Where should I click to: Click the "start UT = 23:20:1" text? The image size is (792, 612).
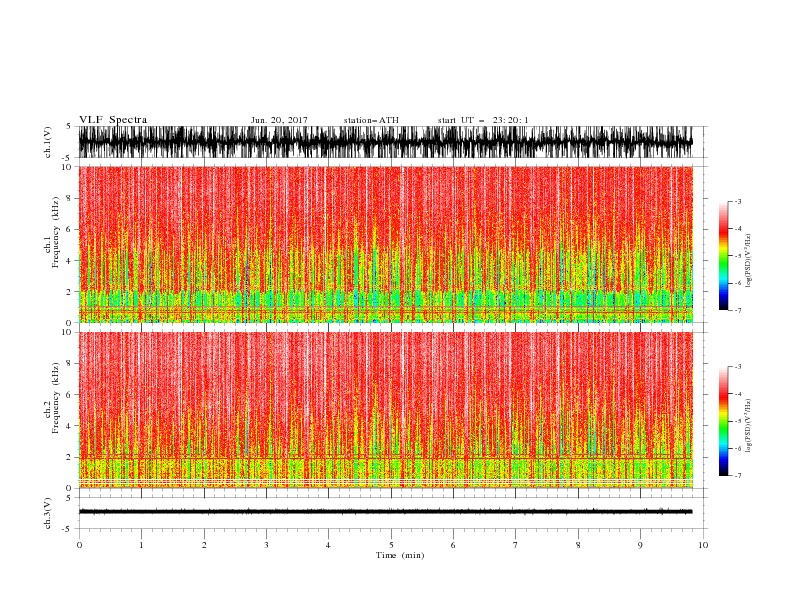pos(483,120)
